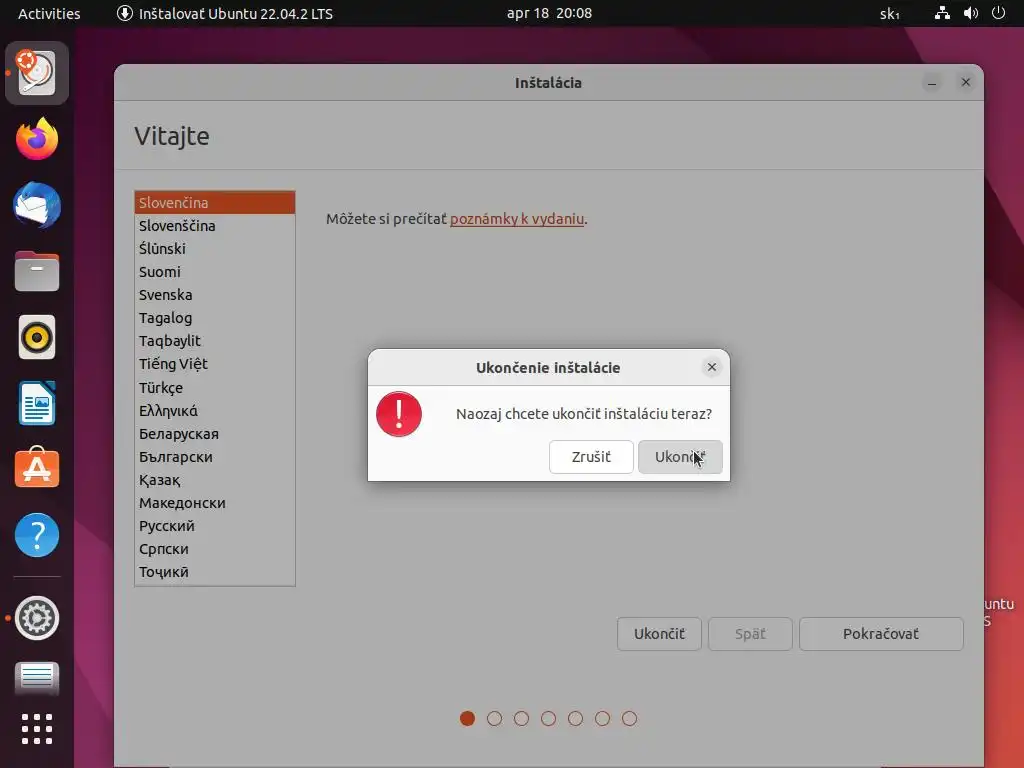1024x768 pixels.
Task: Click Ukončiť button in installer window
Action: click(x=659, y=633)
